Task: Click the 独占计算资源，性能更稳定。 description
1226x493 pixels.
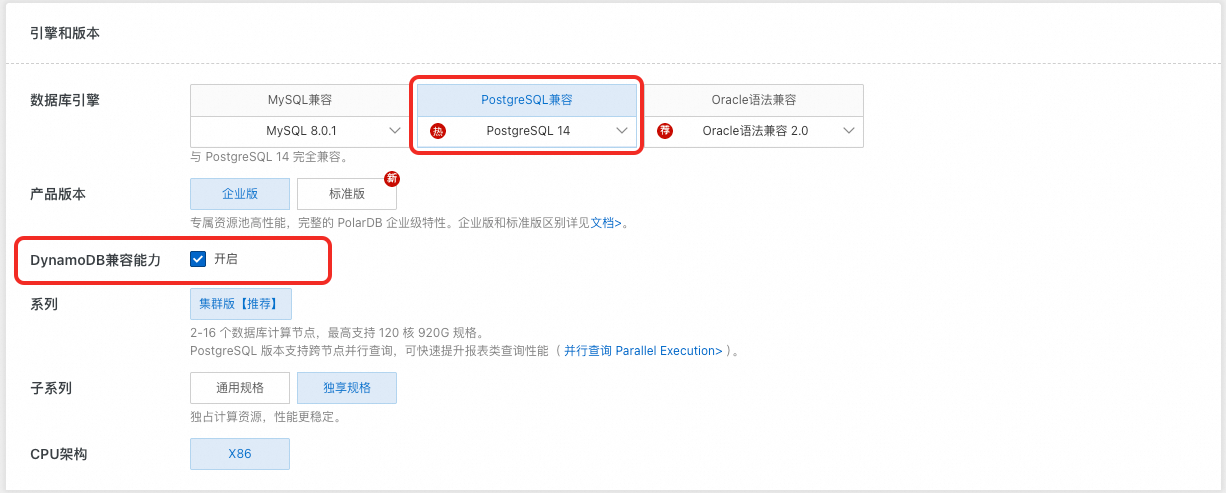Action: (x=266, y=417)
